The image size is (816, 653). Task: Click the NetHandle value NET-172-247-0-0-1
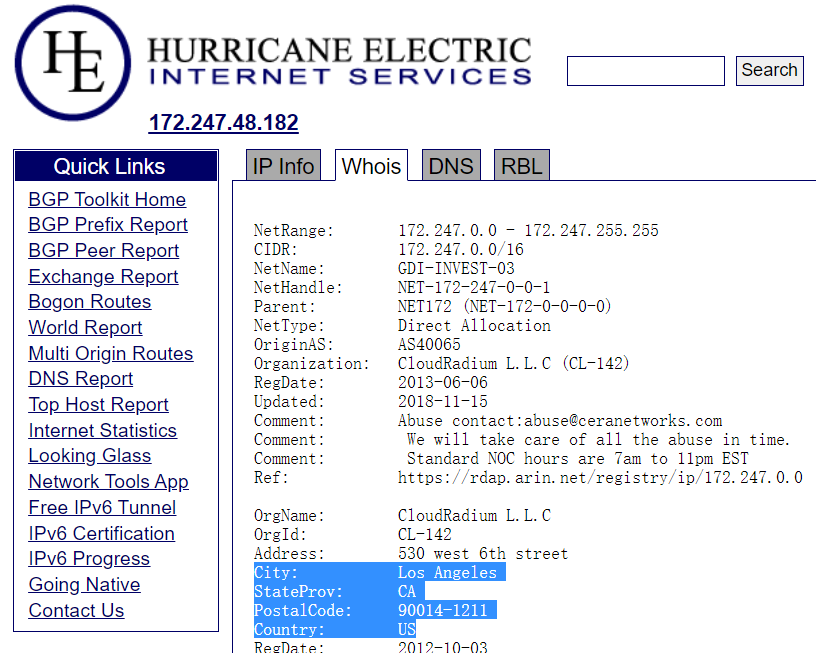coord(474,288)
